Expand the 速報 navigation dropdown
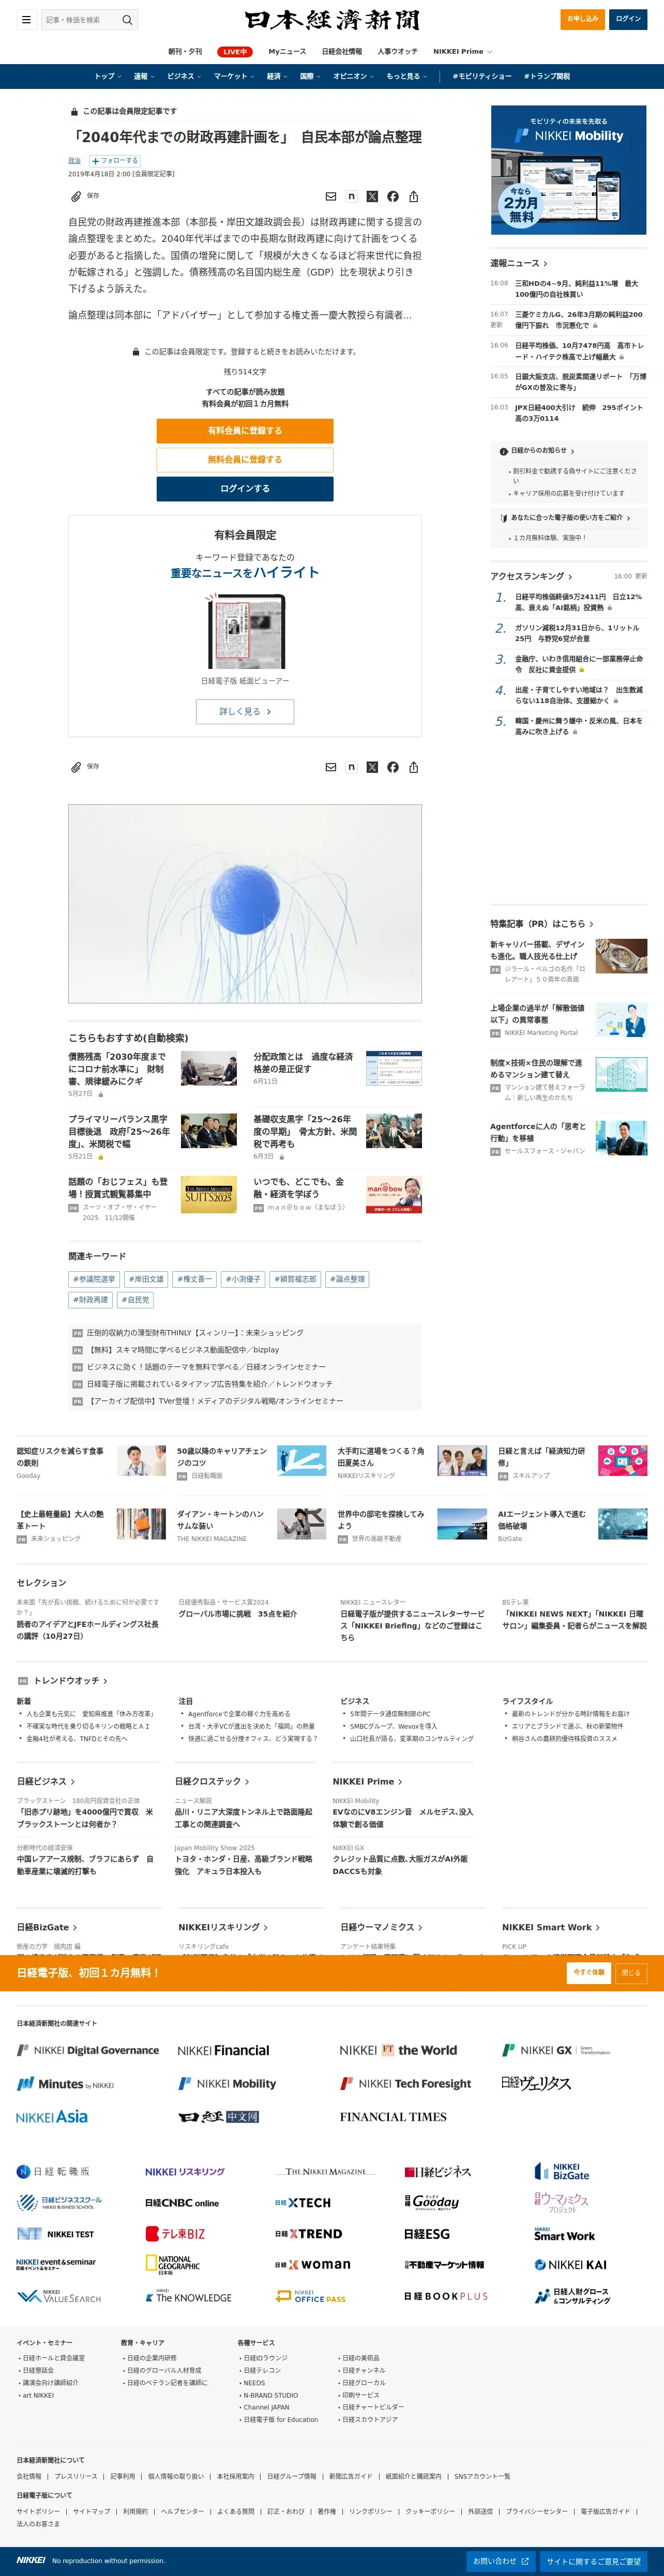The height and width of the screenshot is (2576, 664). [x=144, y=76]
